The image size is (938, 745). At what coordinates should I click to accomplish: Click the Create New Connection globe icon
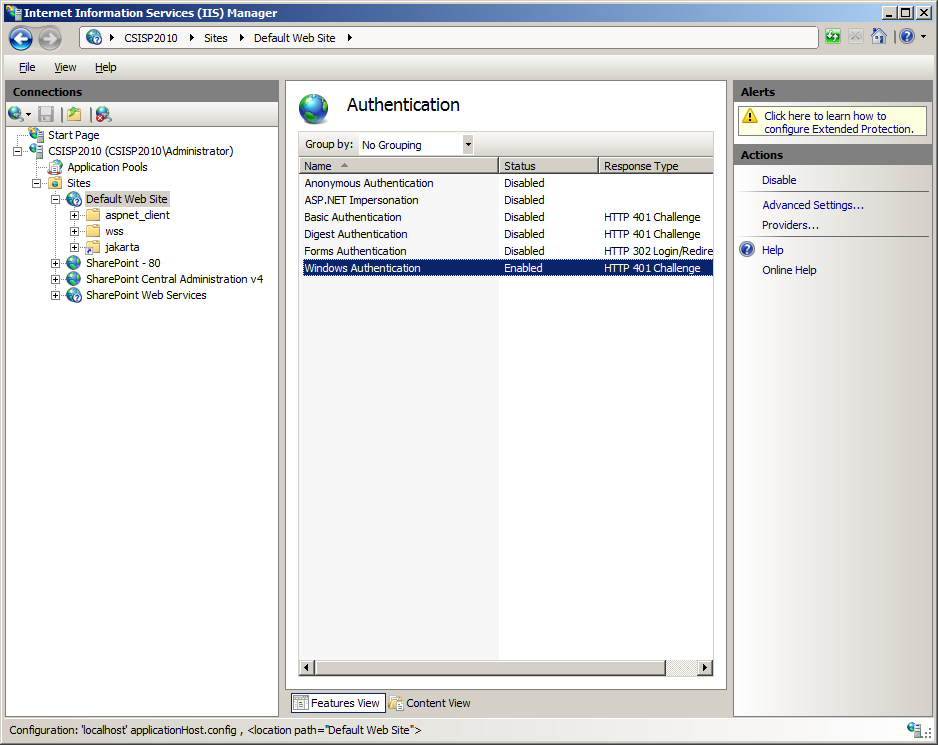pyautogui.click(x=16, y=114)
